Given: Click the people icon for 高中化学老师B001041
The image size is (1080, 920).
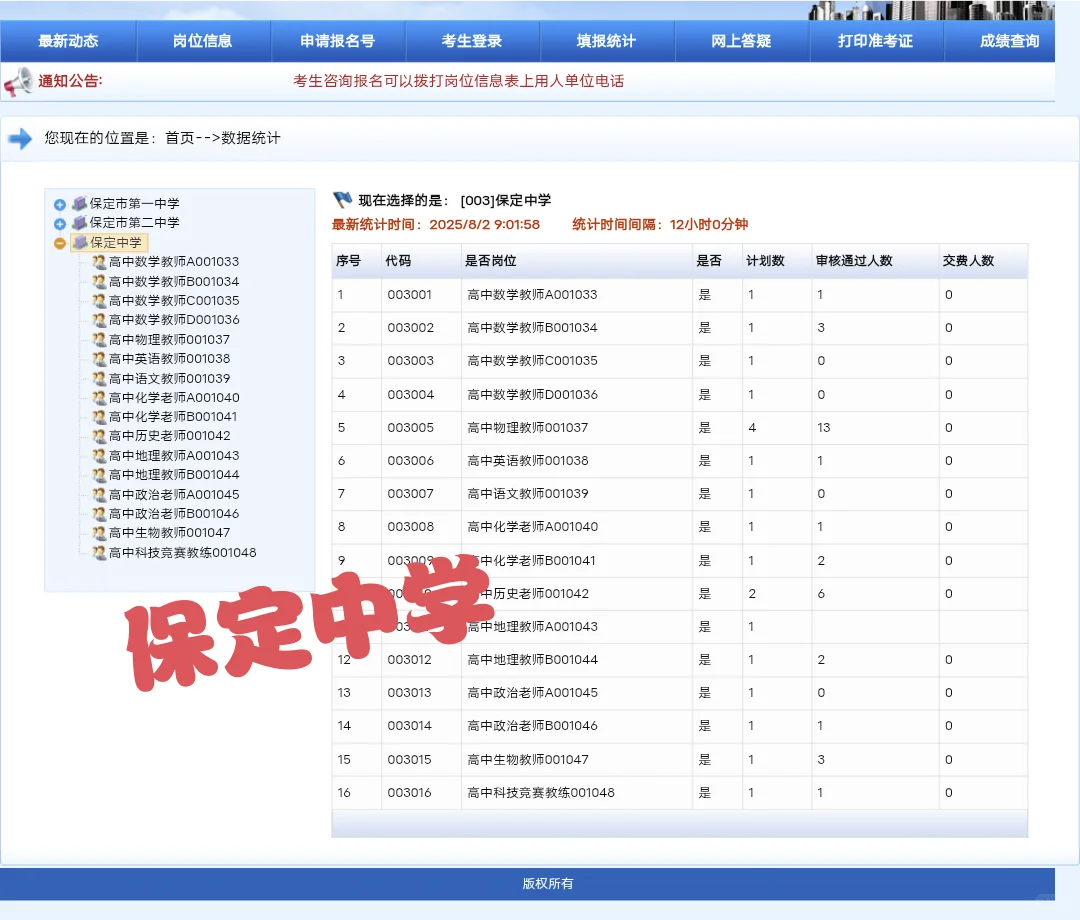Looking at the screenshot, I should (x=99, y=417).
